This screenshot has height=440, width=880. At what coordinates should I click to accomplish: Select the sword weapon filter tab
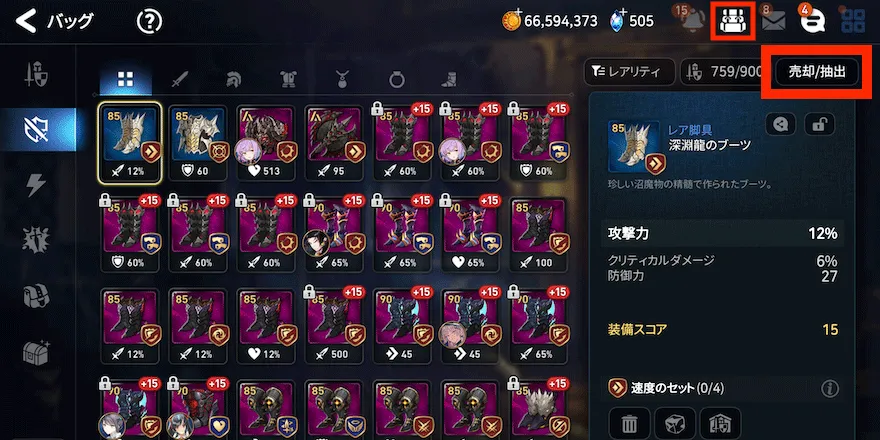[179, 80]
